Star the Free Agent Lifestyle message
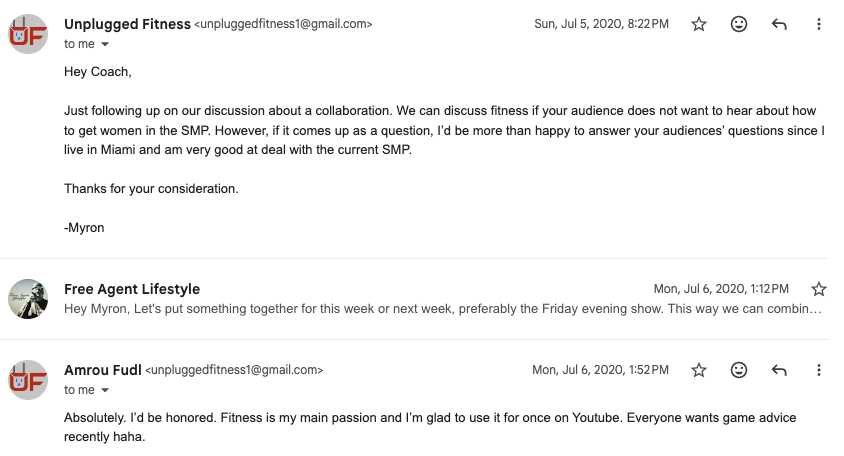The width and height of the screenshot is (844, 456). click(x=819, y=289)
